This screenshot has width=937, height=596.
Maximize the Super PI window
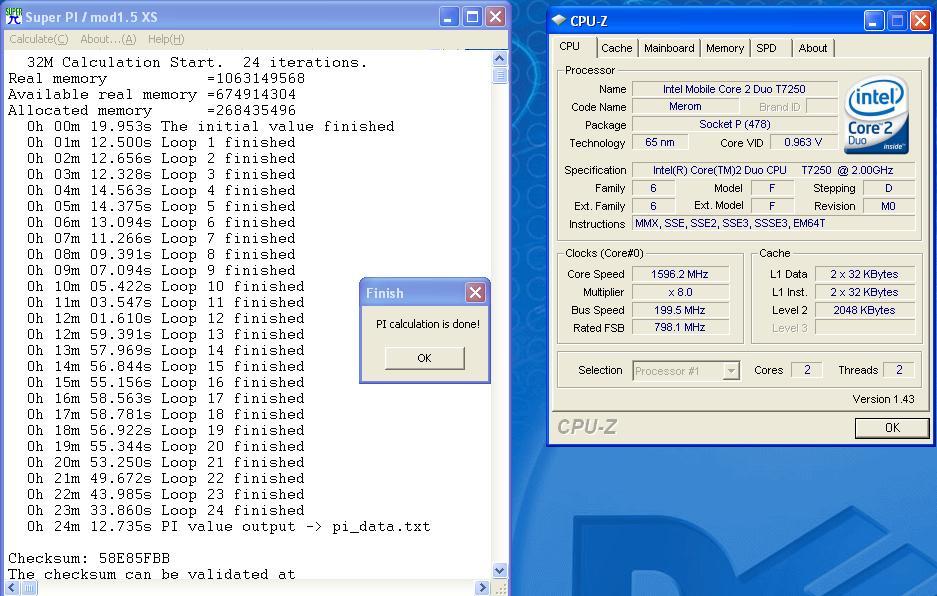[x=472, y=17]
